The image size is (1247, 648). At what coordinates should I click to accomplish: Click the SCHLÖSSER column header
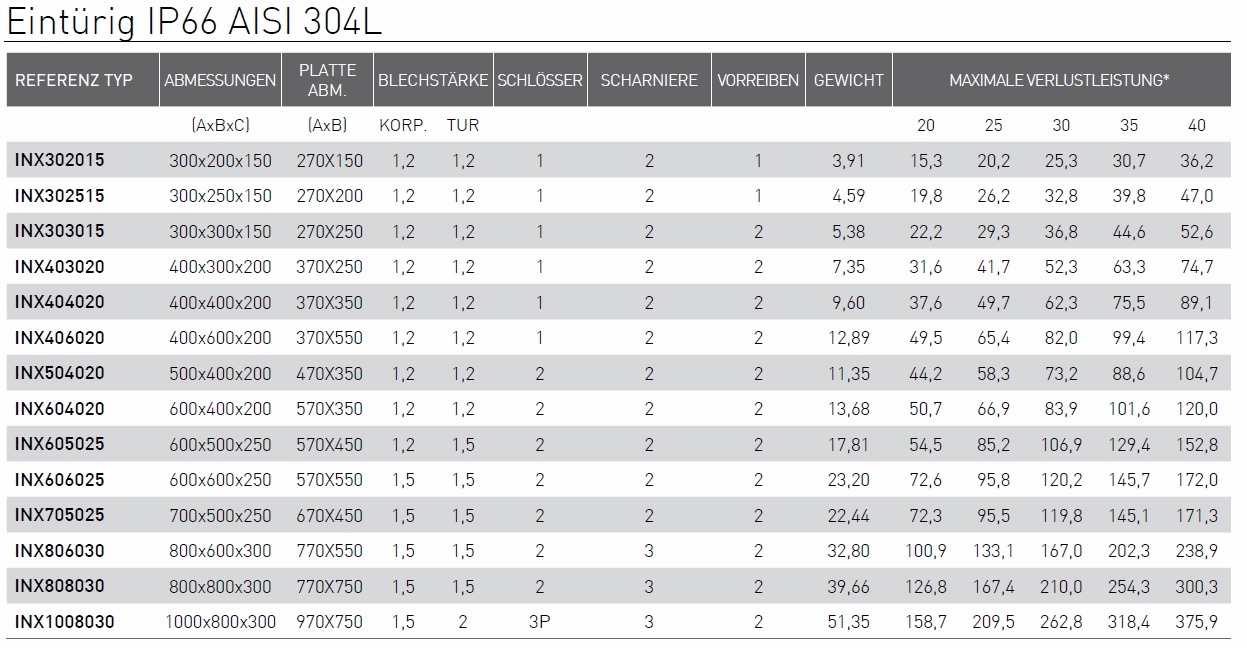pyautogui.click(x=539, y=80)
